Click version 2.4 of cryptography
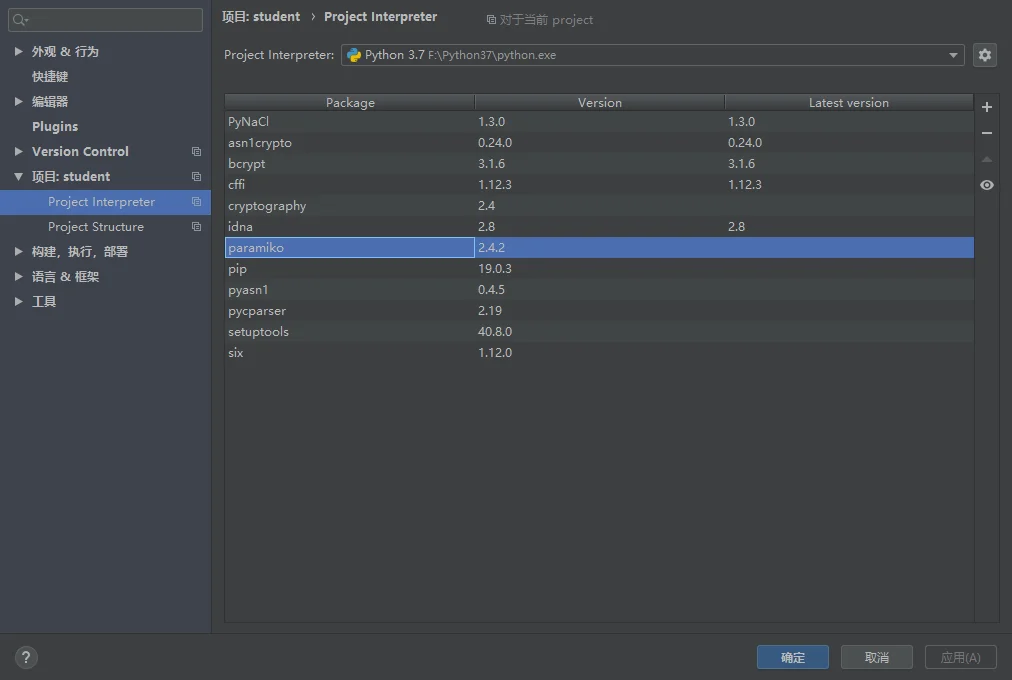1012x680 pixels. click(x=486, y=206)
